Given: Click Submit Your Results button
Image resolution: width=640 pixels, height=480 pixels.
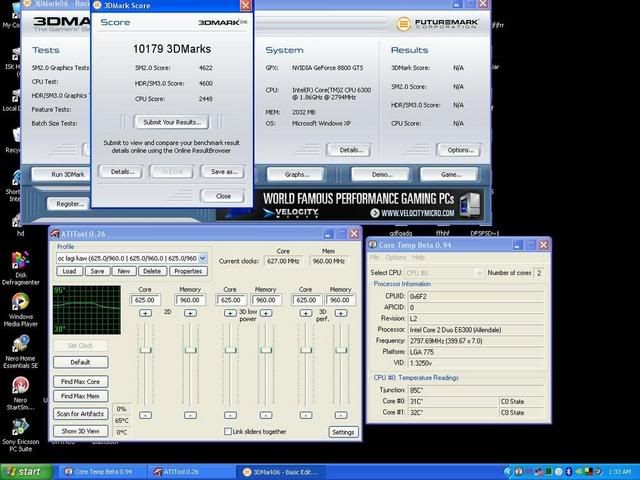Looking at the screenshot, I should (172, 122).
